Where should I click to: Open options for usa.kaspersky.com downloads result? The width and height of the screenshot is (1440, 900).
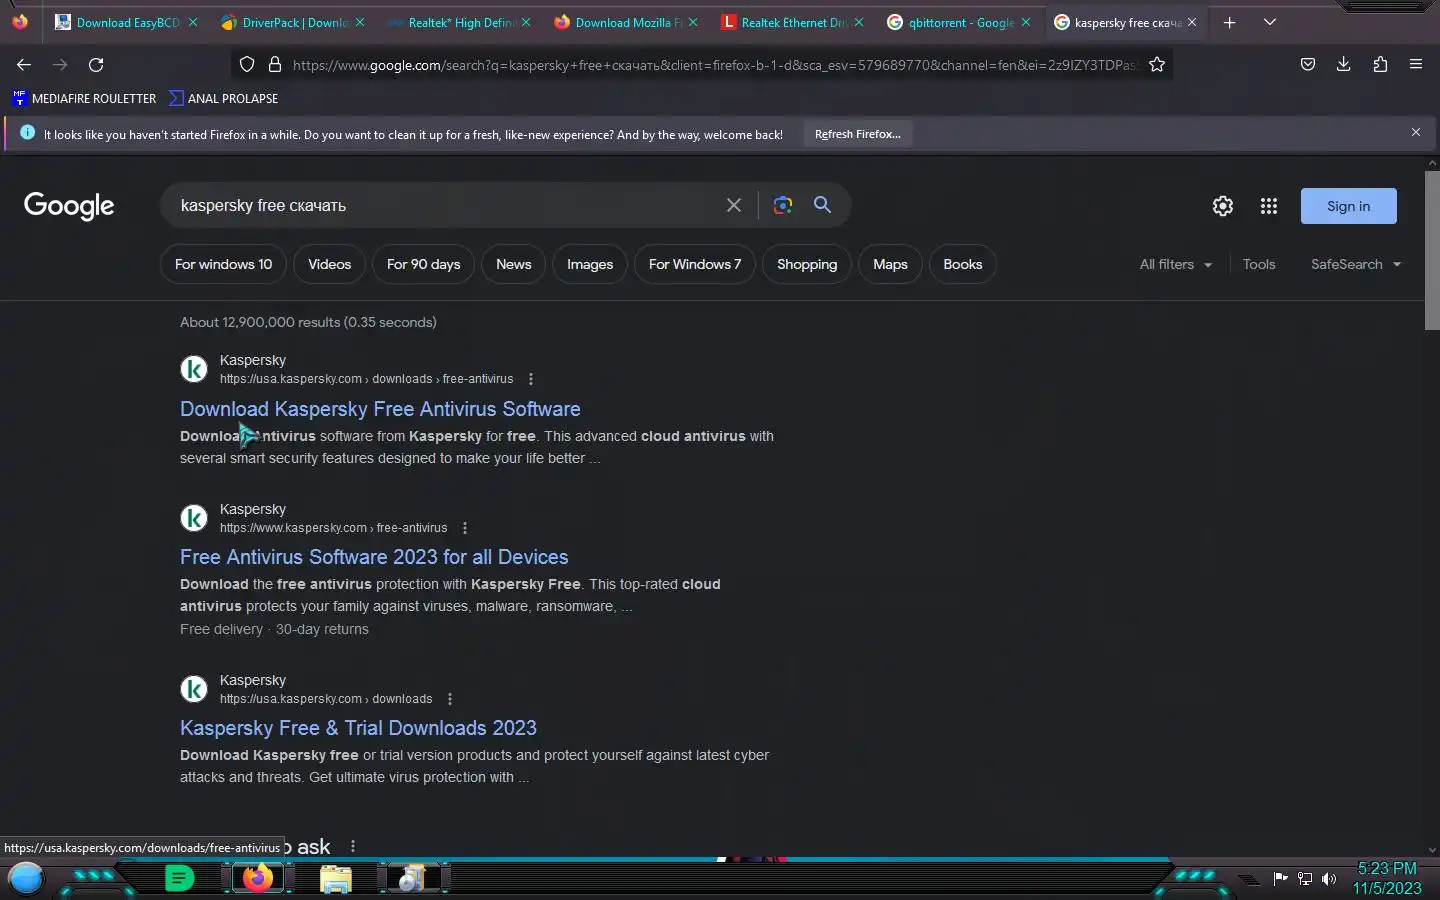(x=450, y=699)
